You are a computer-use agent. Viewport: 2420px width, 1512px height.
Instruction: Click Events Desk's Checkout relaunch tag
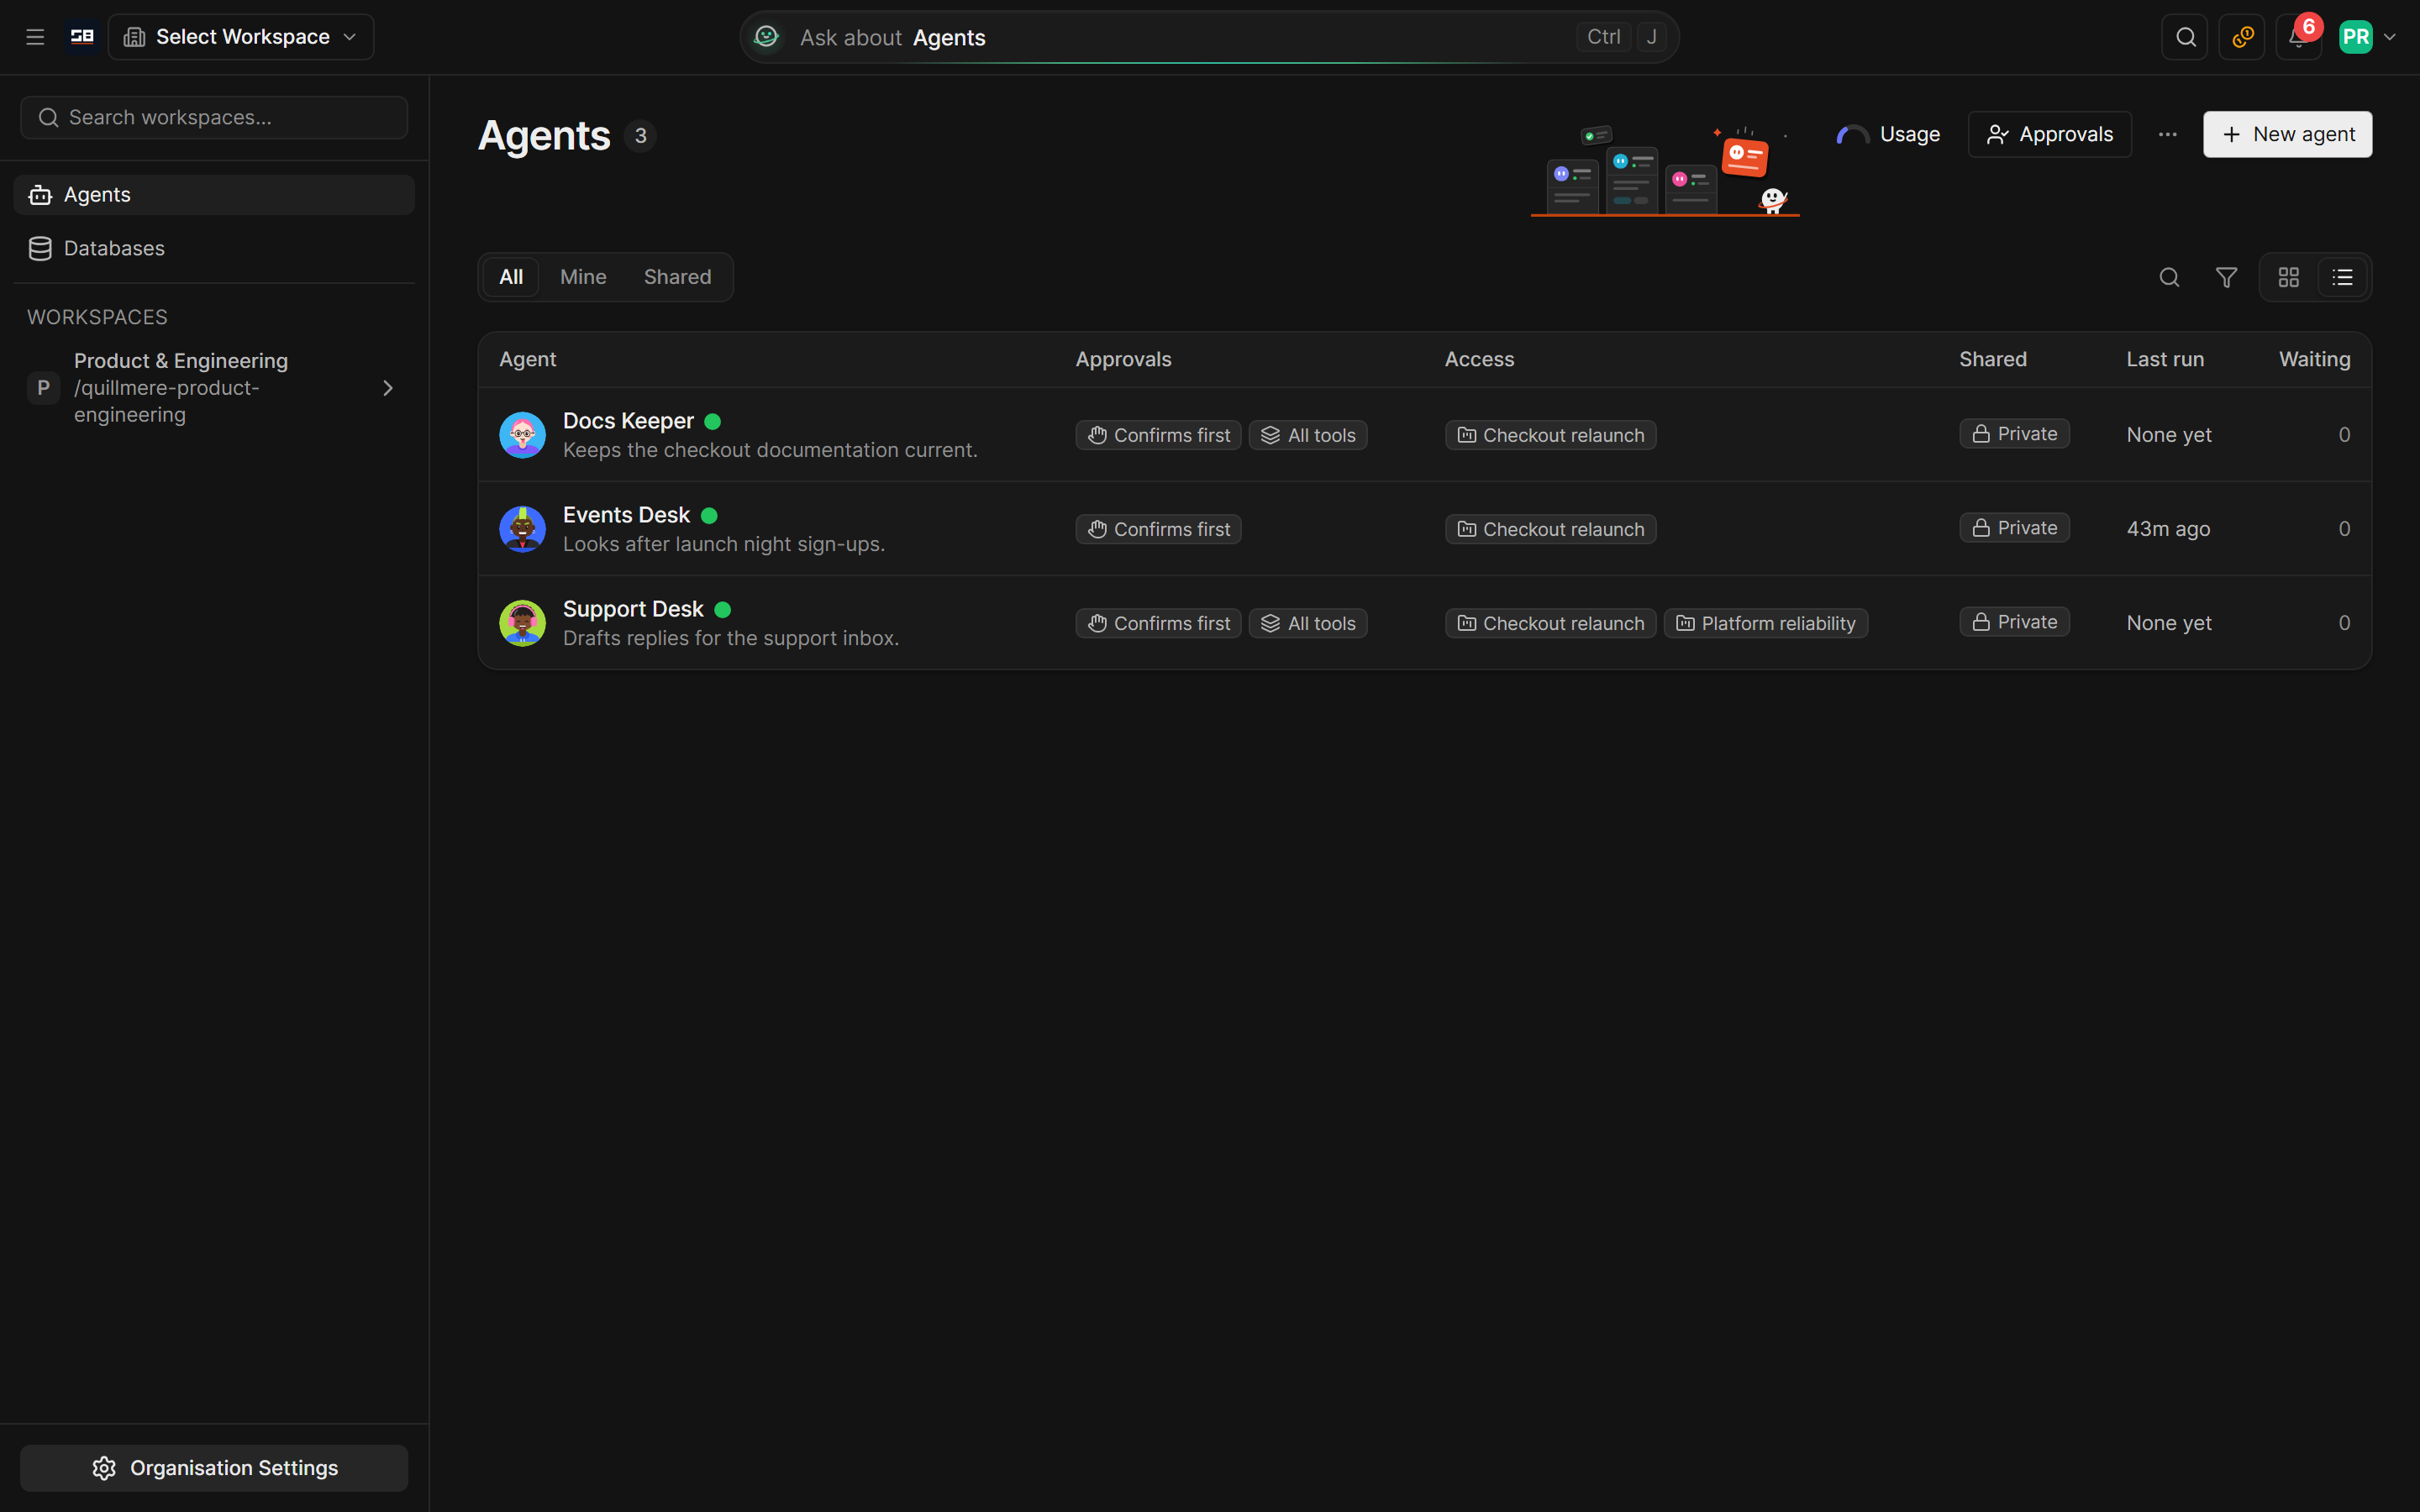(x=1550, y=529)
